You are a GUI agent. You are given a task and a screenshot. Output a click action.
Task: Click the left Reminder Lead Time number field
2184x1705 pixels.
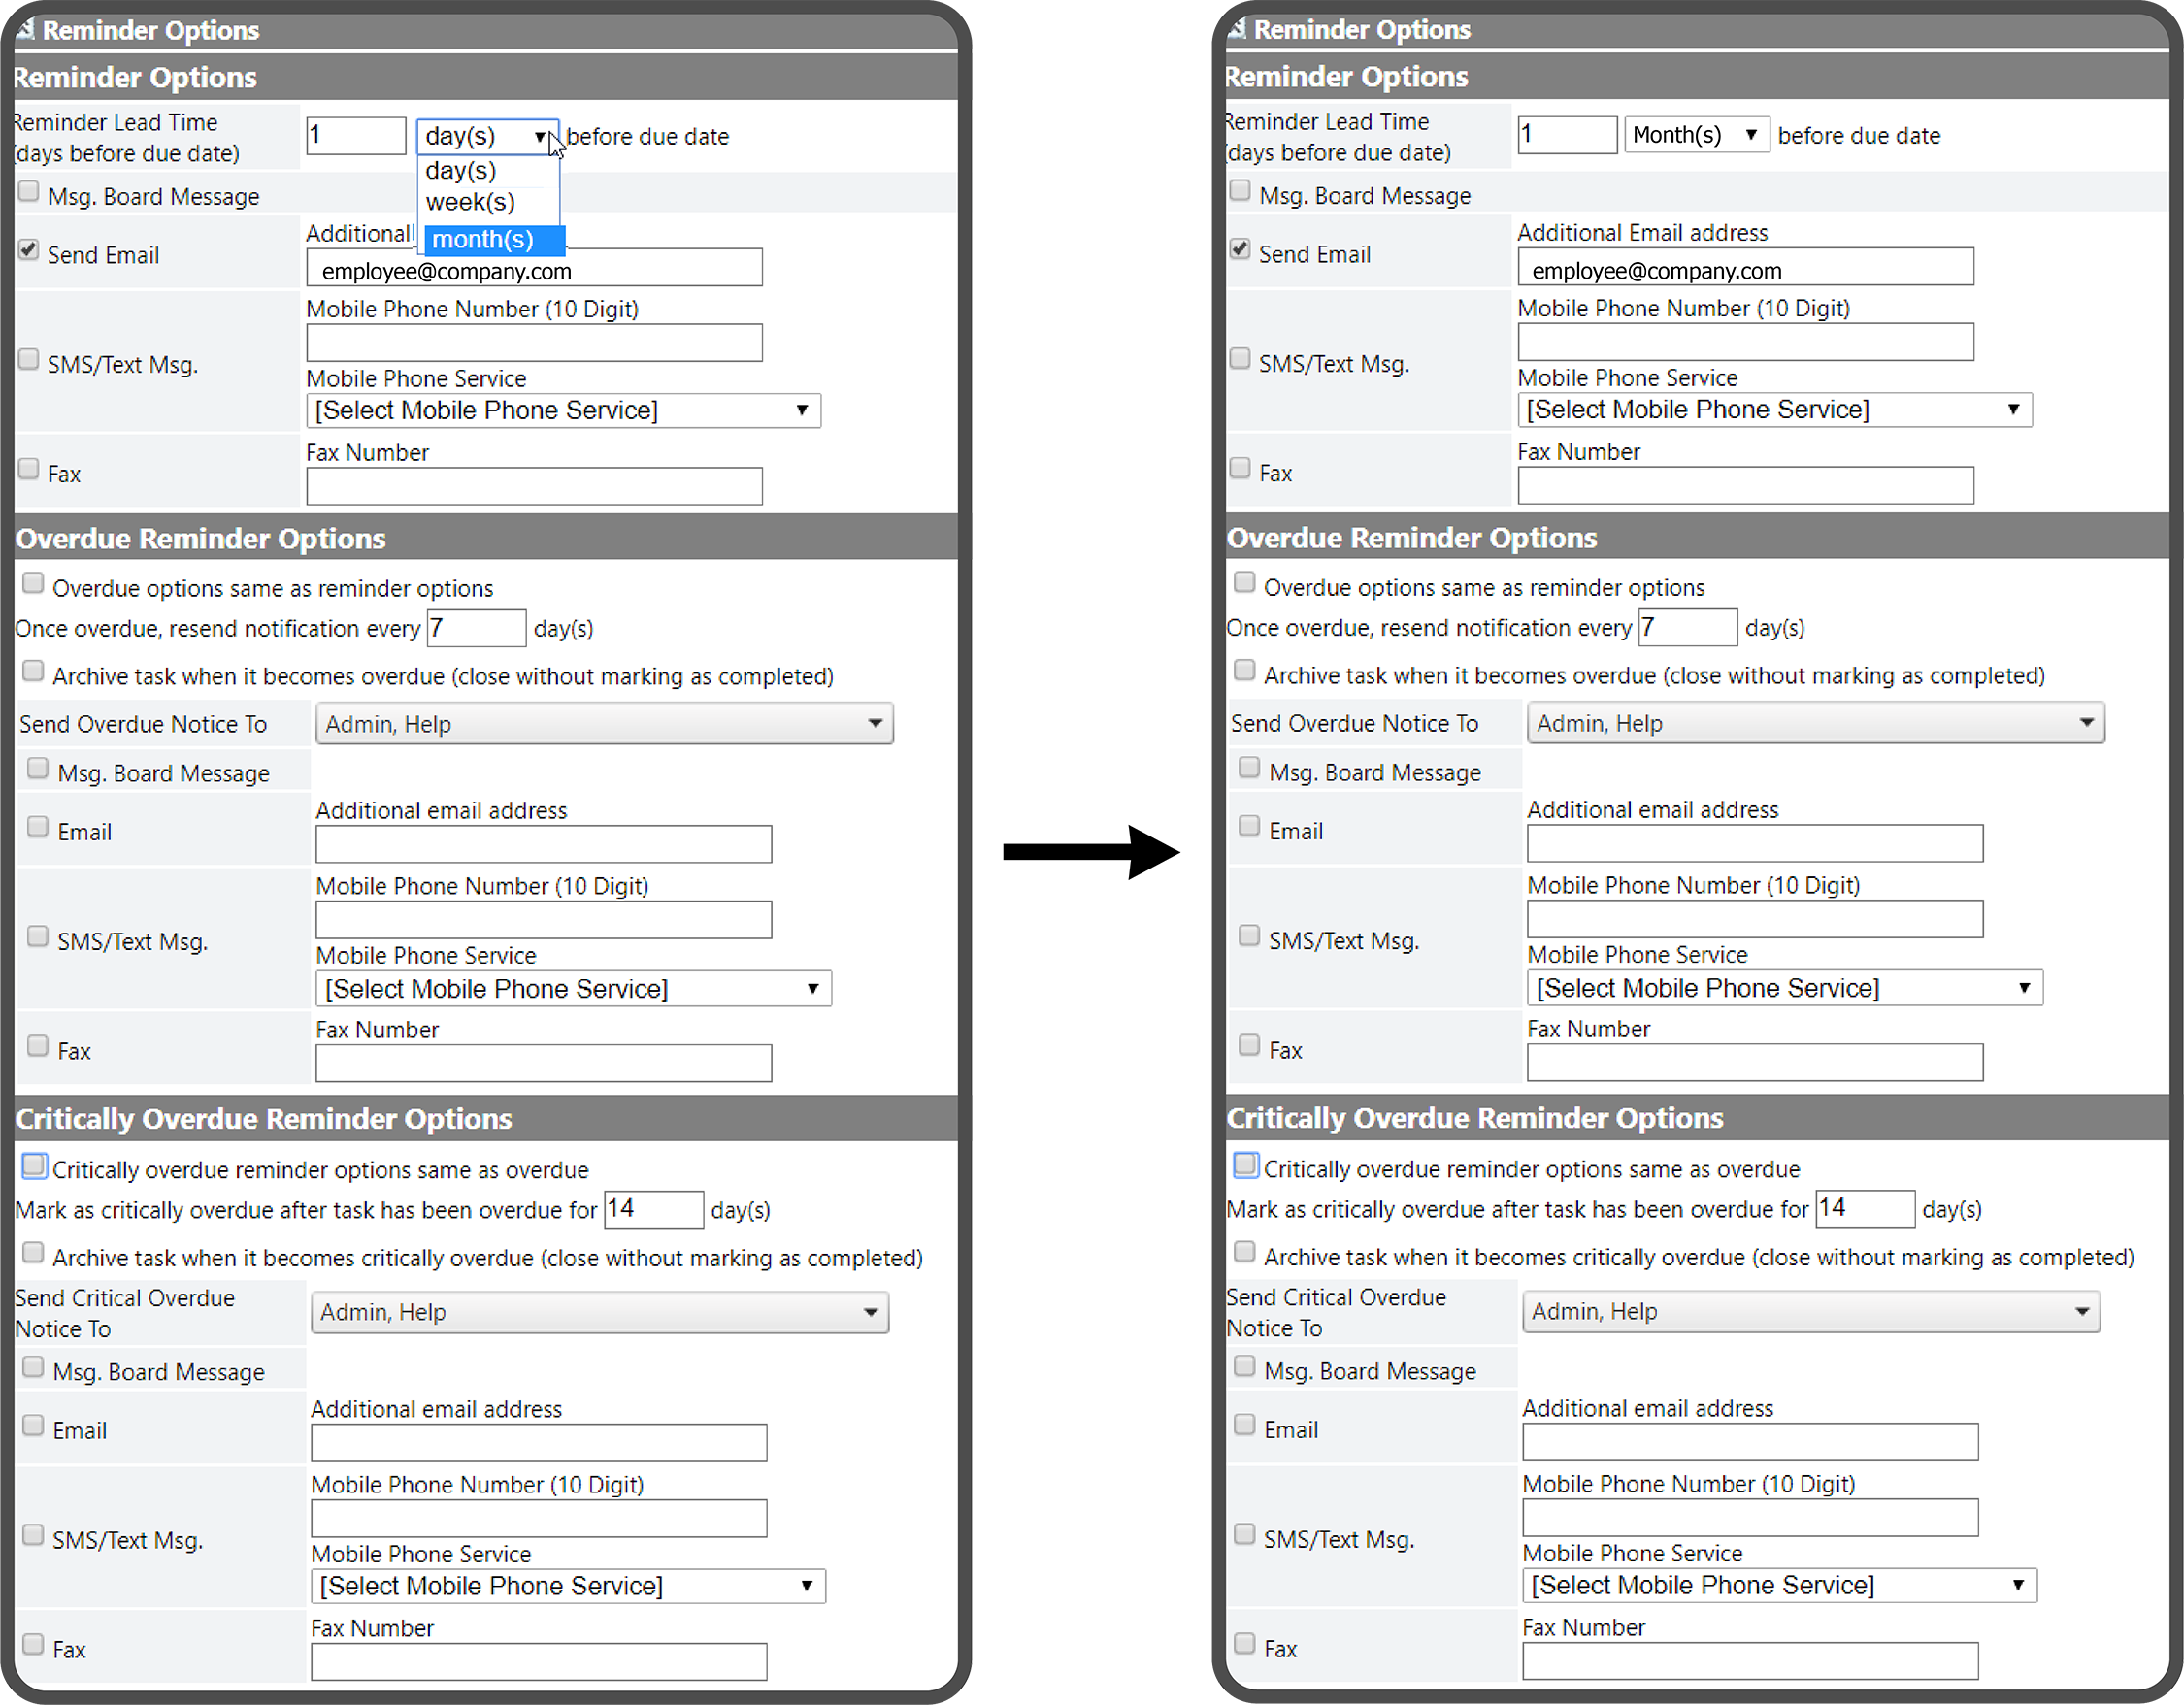(x=355, y=135)
